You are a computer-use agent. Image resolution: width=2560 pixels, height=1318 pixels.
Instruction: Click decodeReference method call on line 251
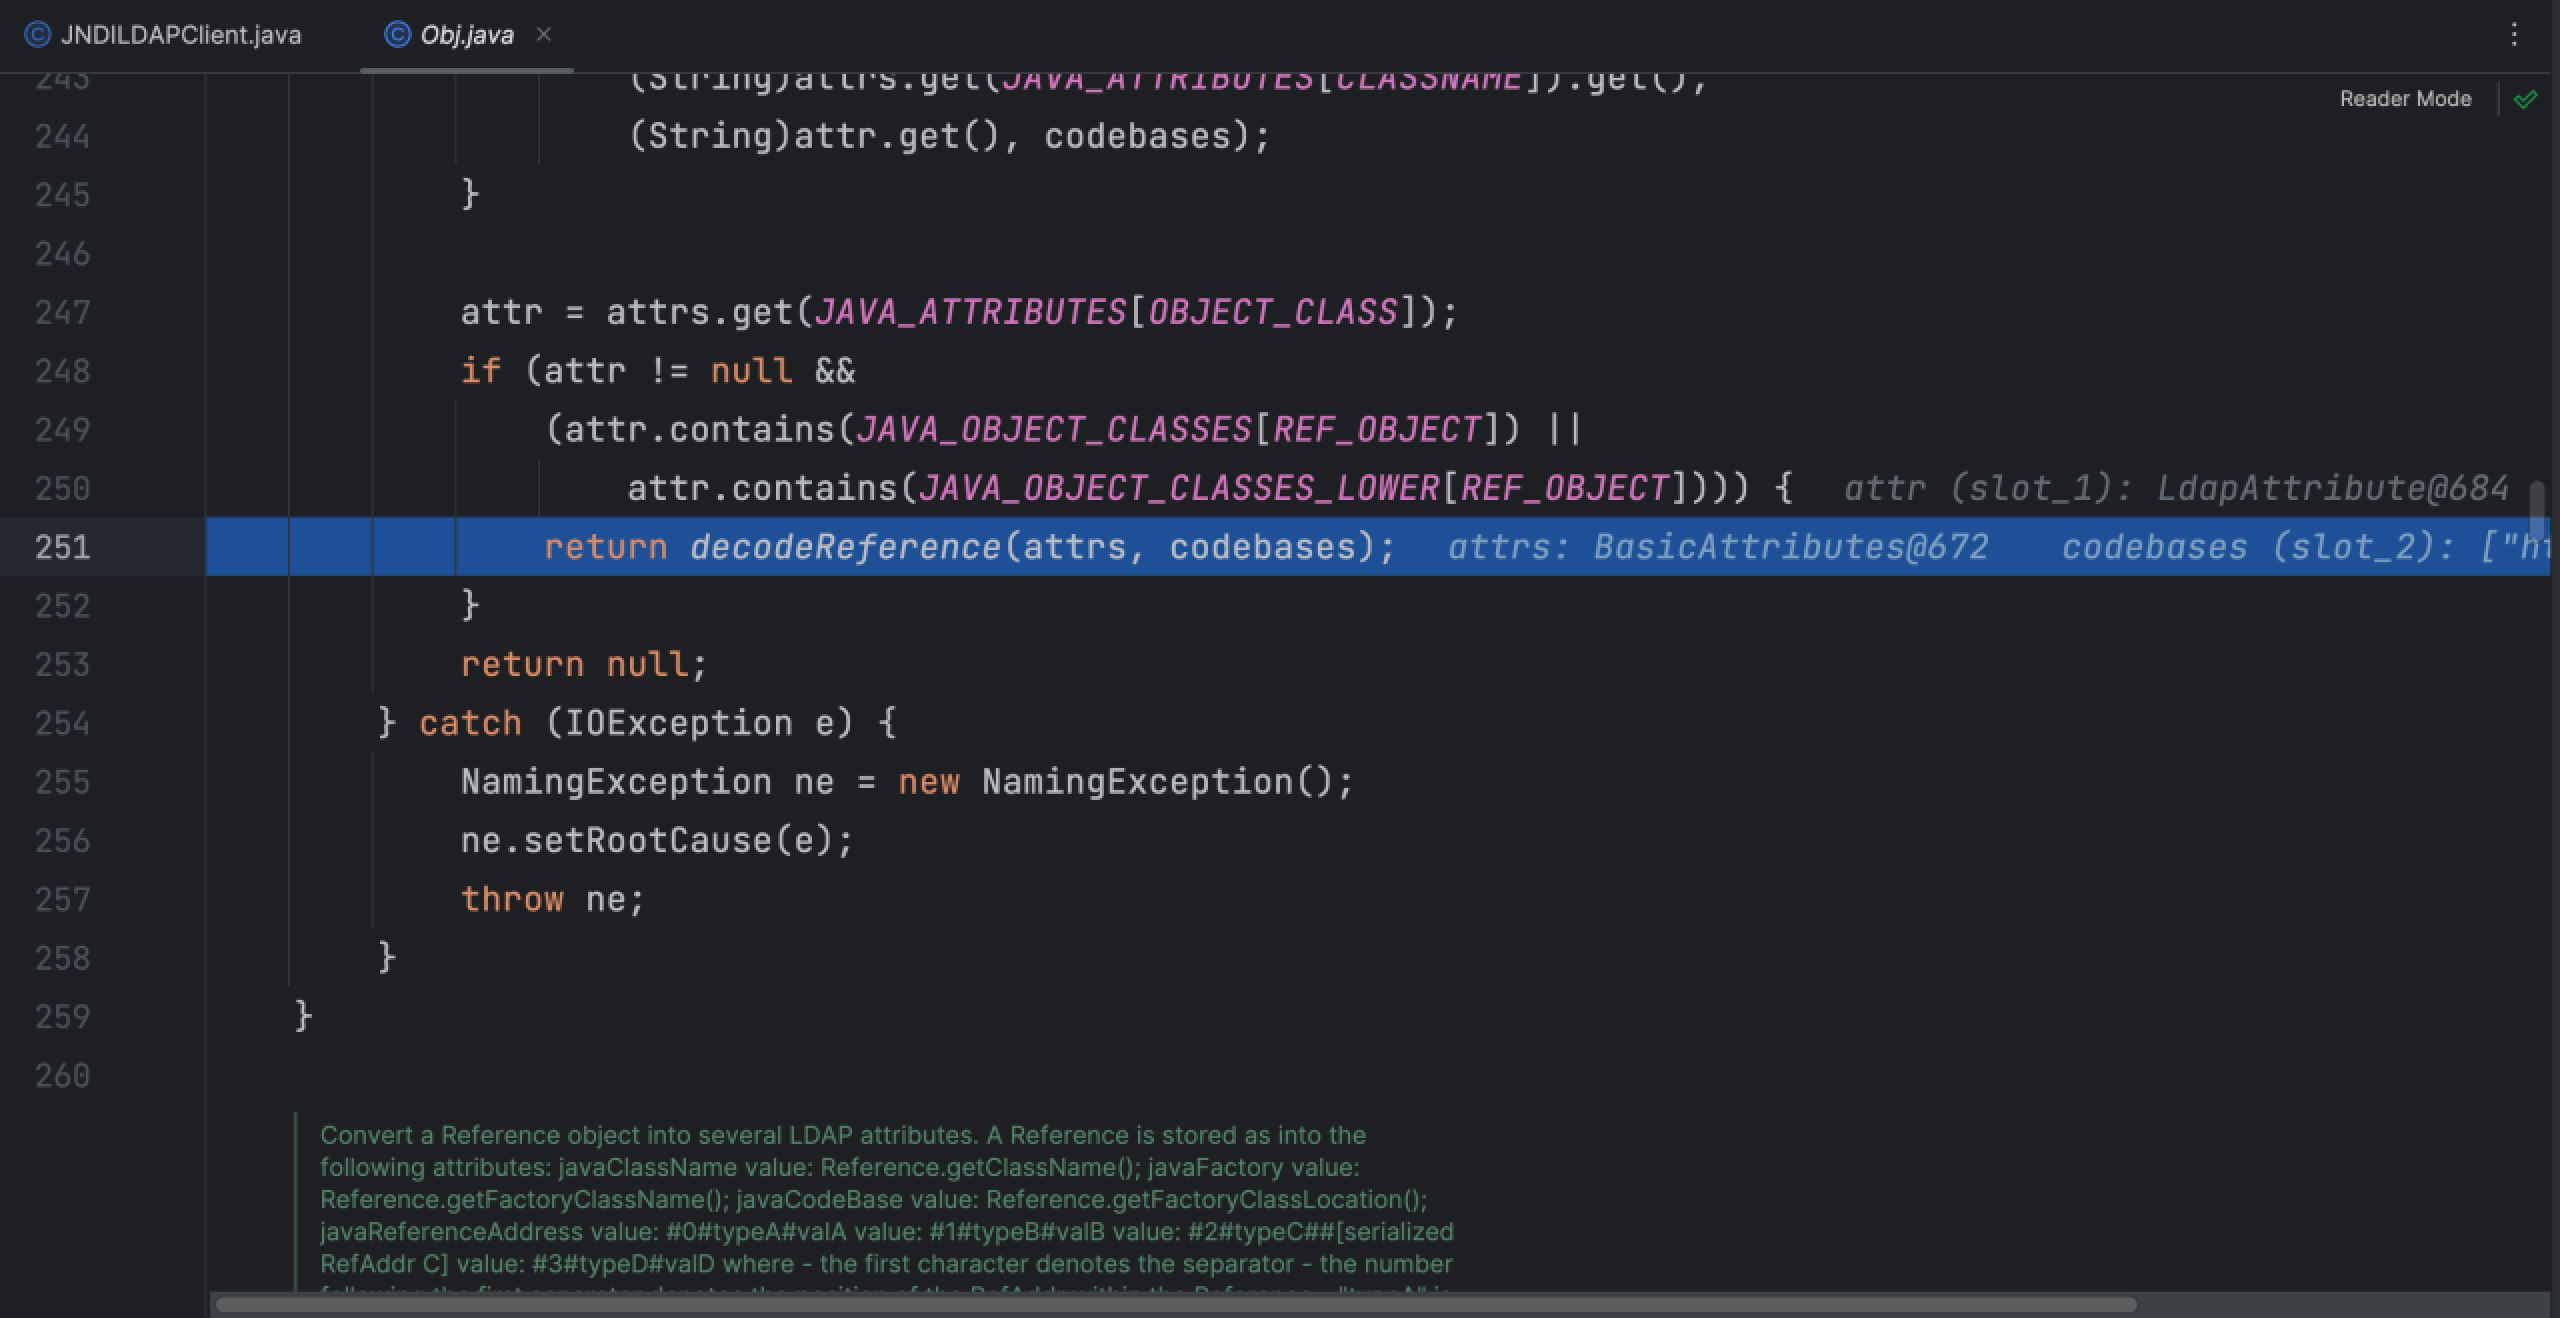click(x=845, y=547)
